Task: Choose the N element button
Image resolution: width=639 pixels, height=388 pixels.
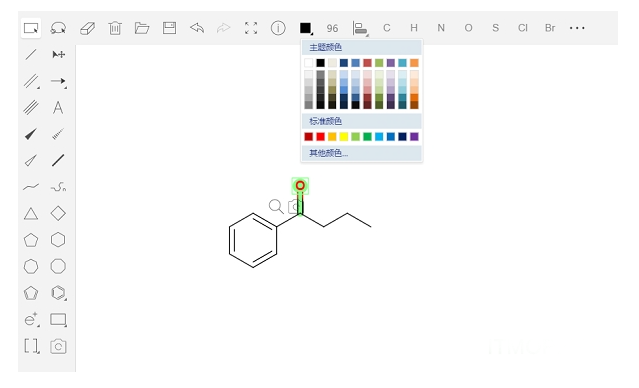Action: [x=441, y=28]
